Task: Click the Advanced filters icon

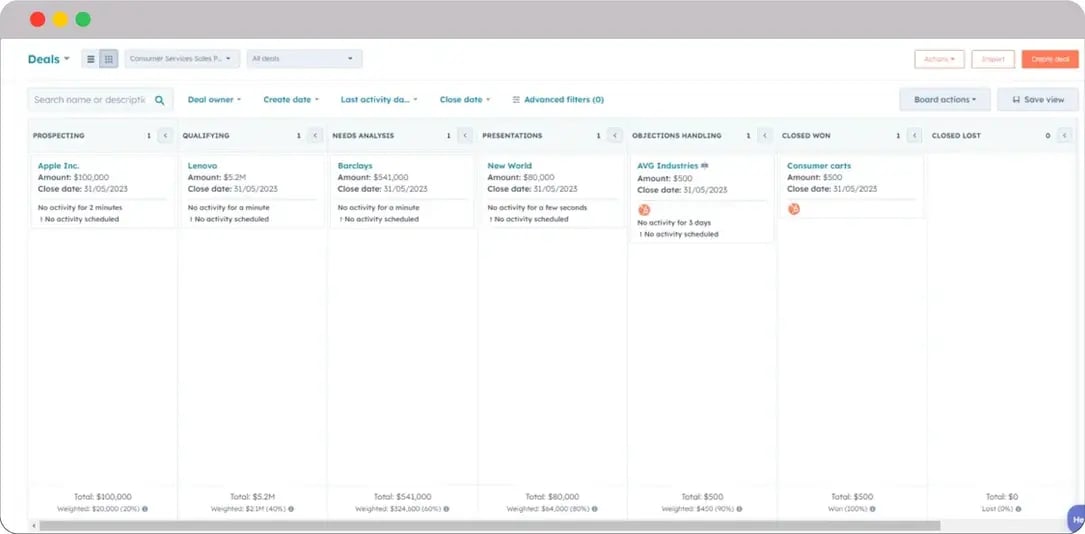Action: [516, 100]
